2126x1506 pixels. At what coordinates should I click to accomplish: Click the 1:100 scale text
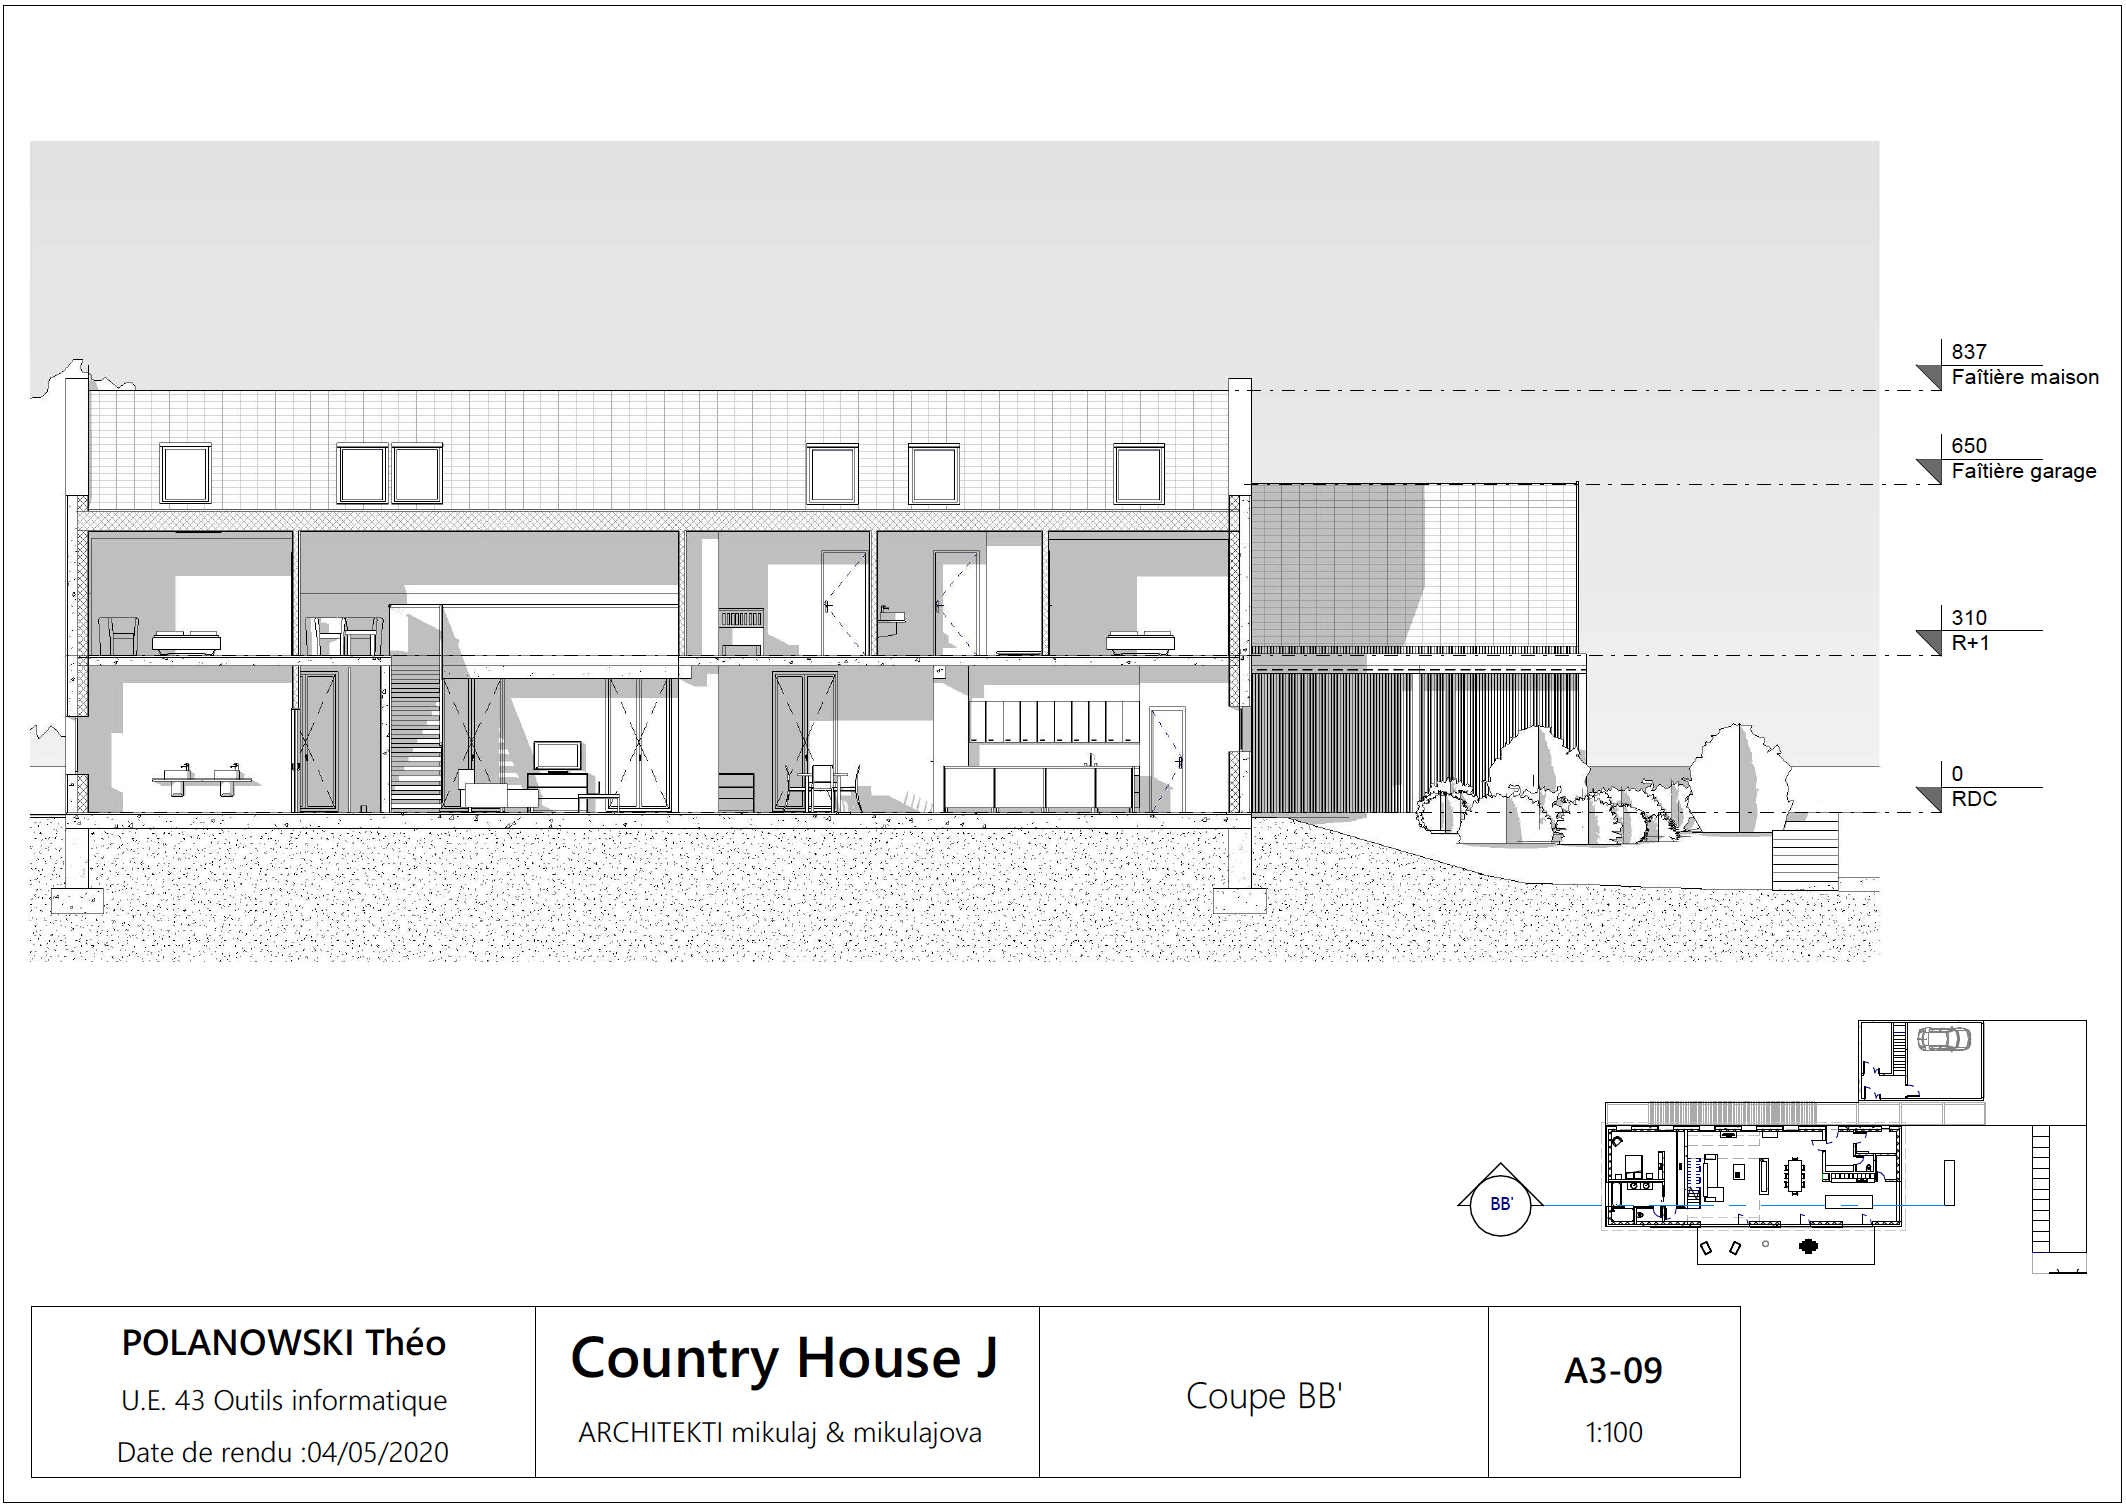(1613, 1433)
